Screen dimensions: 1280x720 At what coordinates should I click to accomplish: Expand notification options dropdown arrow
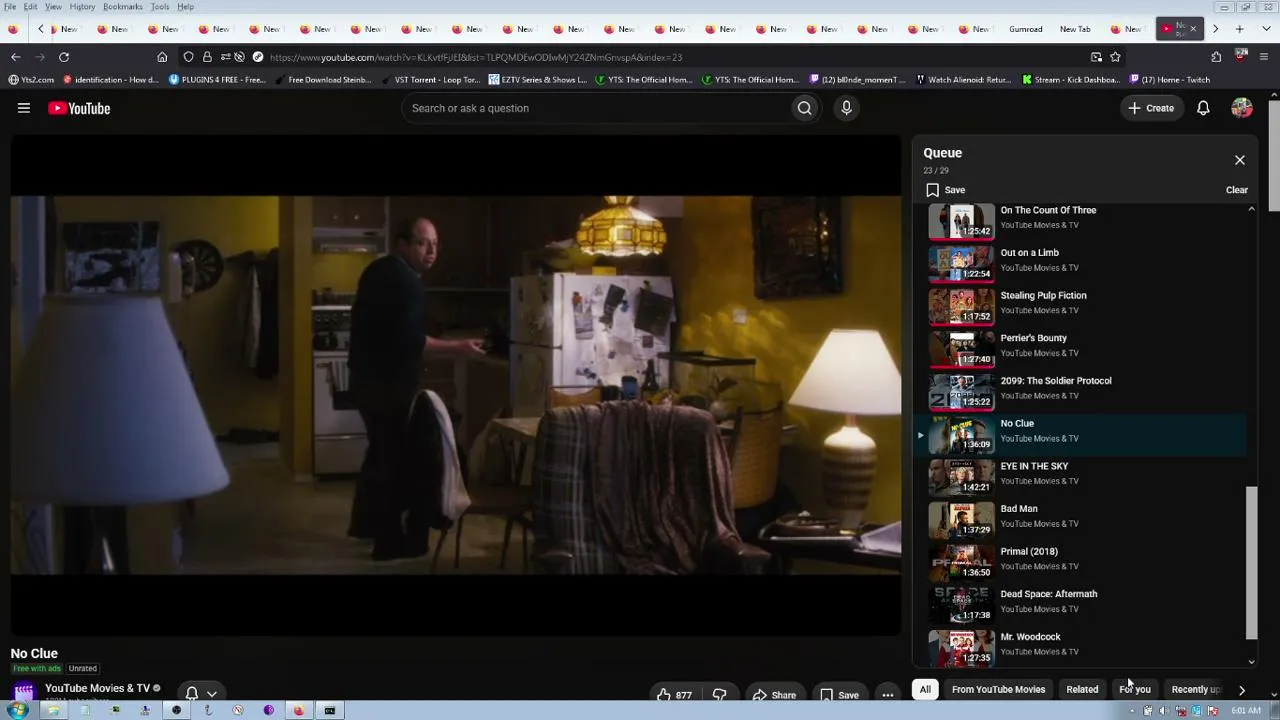[212, 693]
